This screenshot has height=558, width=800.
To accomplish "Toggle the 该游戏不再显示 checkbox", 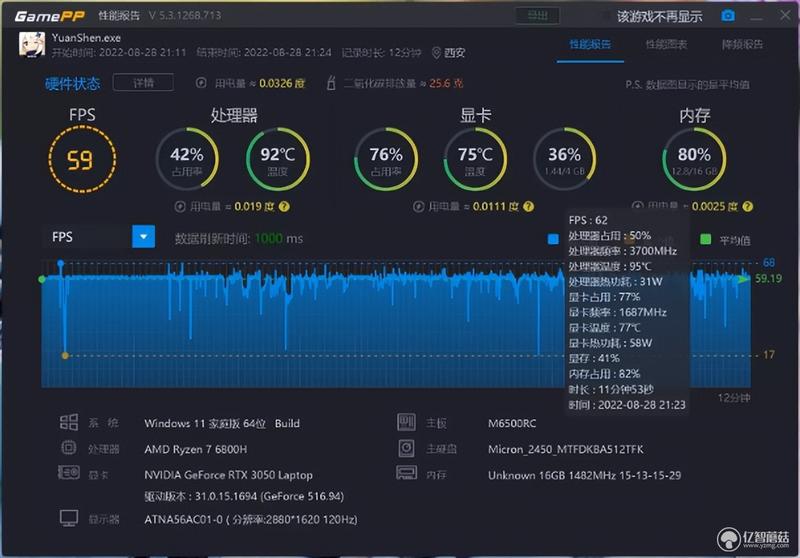I will click(x=606, y=16).
